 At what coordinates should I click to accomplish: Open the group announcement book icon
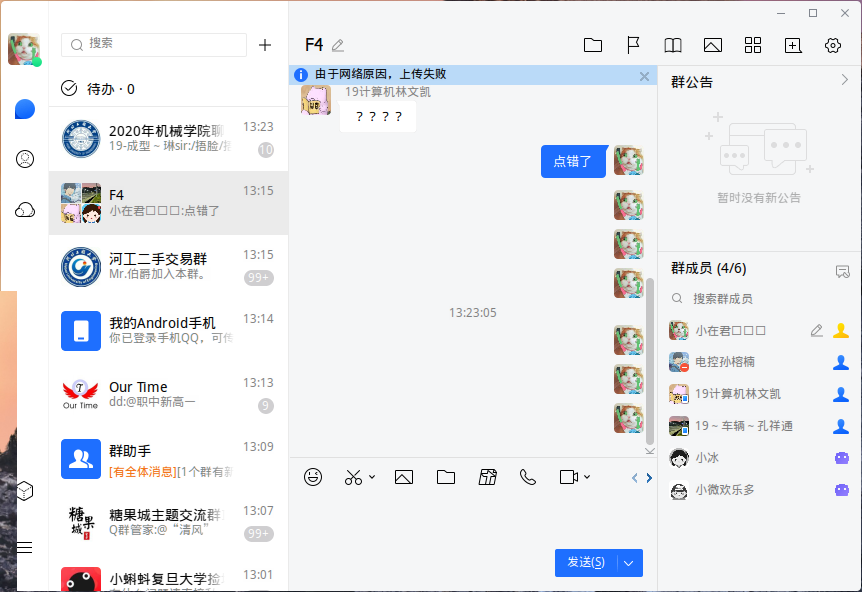672,45
